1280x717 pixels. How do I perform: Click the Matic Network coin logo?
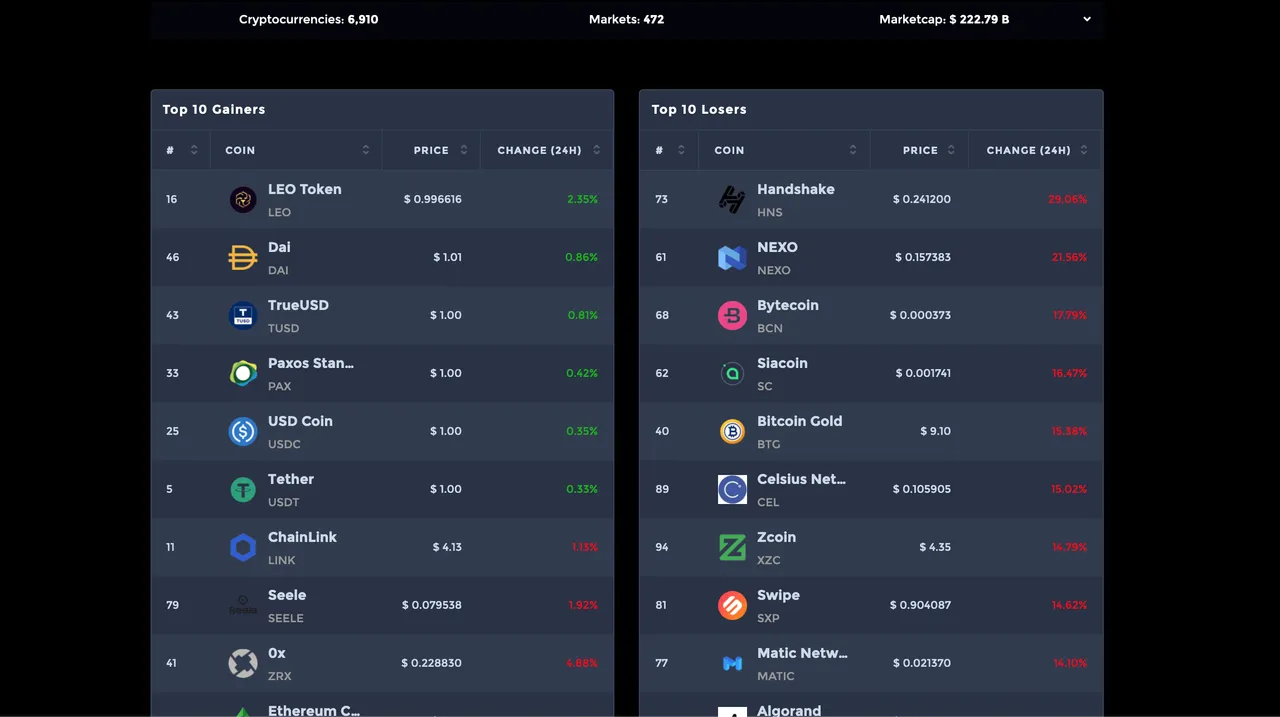pyautogui.click(x=732, y=663)
